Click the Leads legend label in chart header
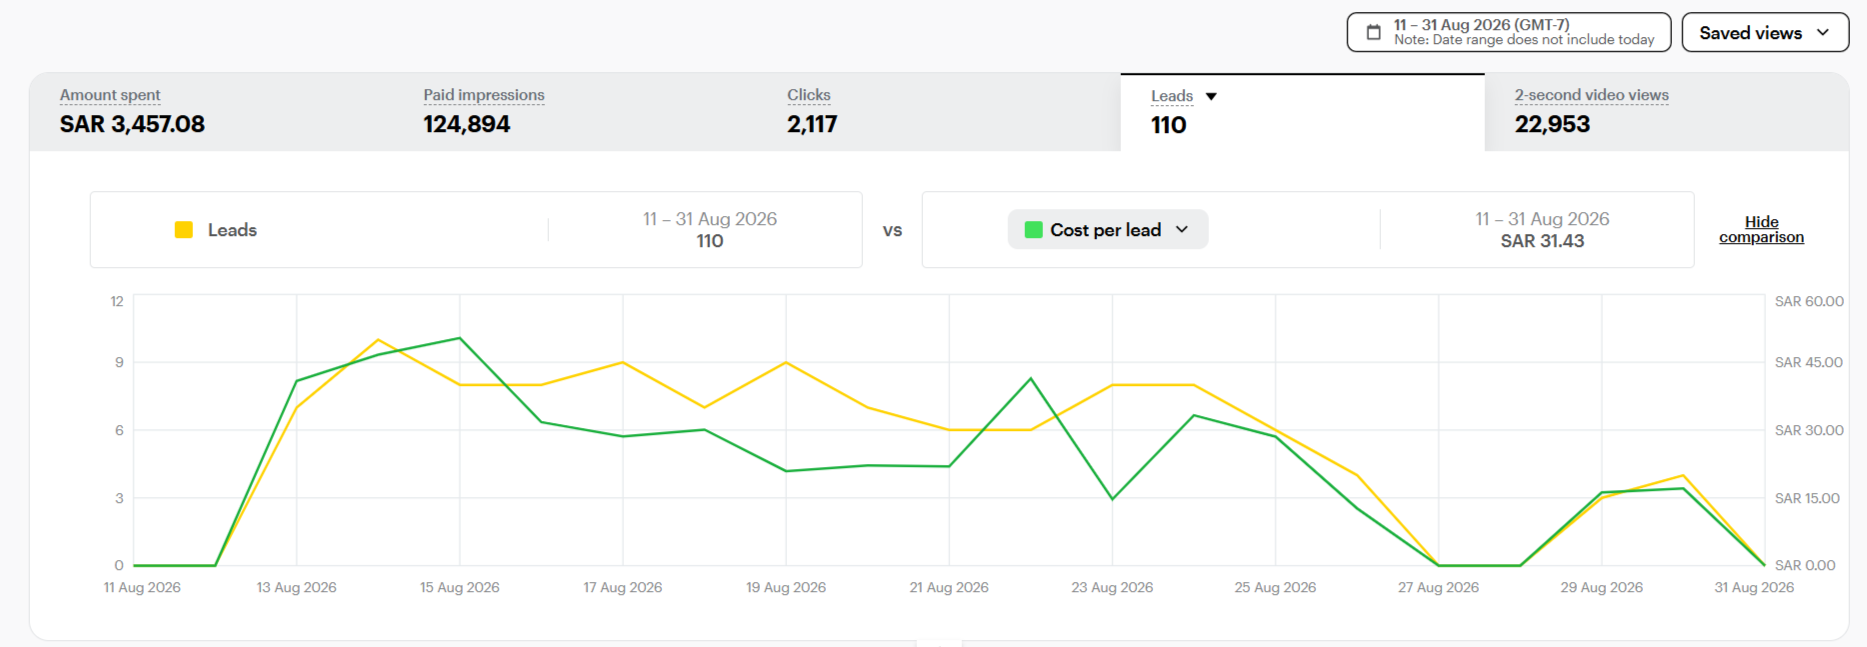This screenshot has height=647, width=1867. 232,229
